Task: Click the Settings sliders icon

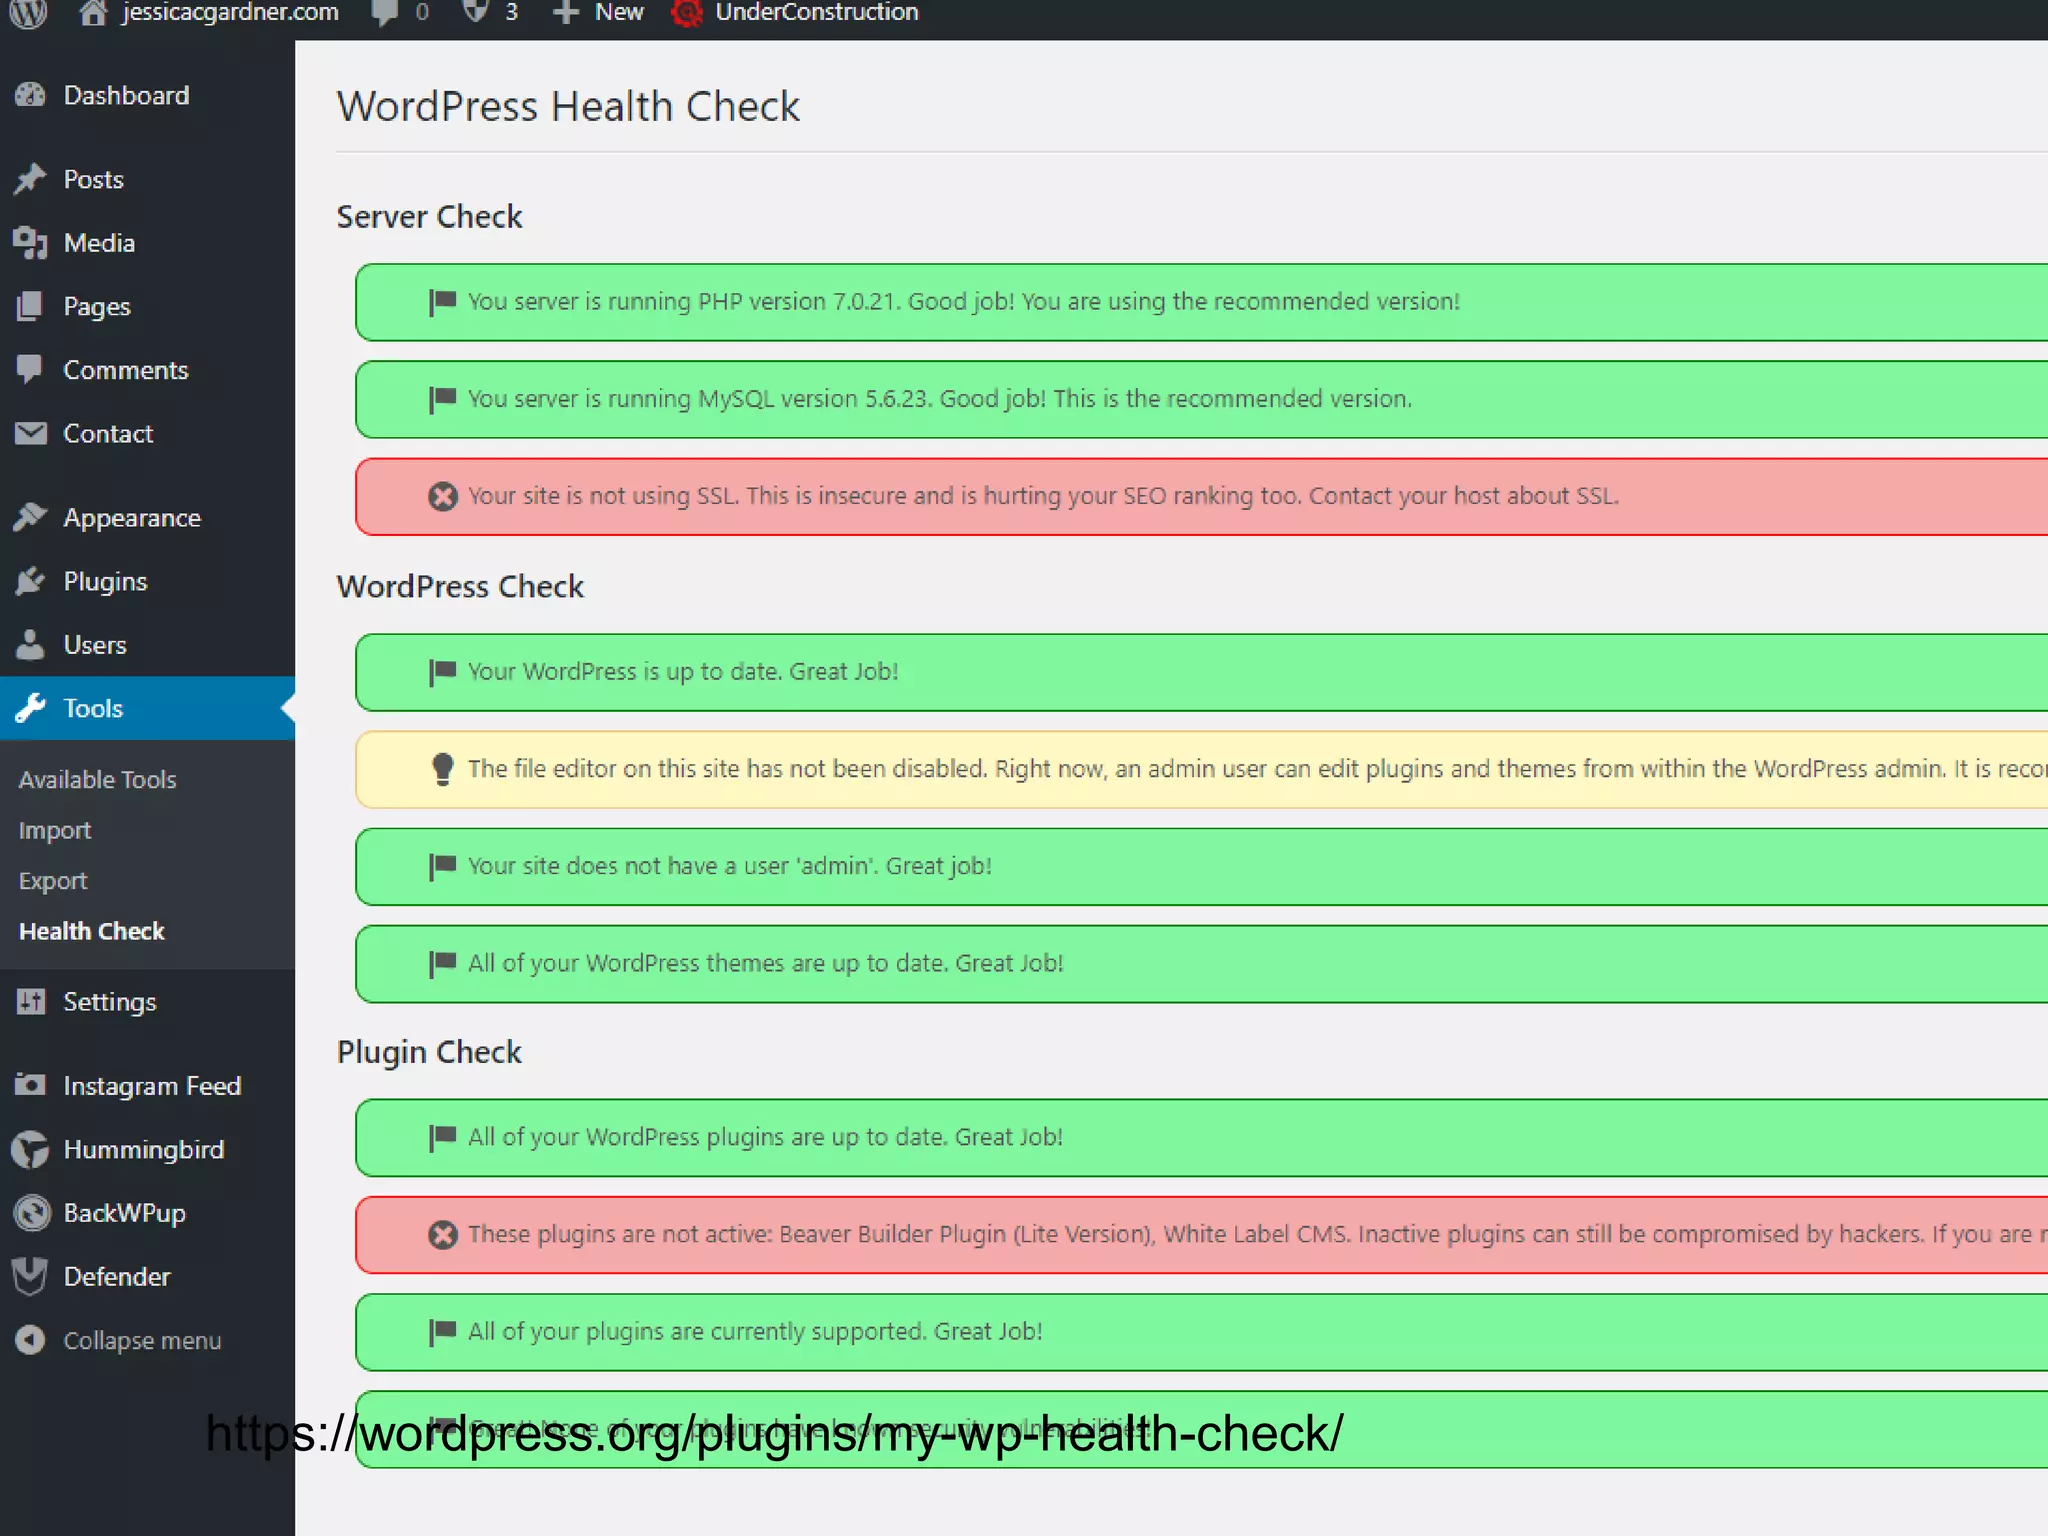Action: coord(31,1001)
